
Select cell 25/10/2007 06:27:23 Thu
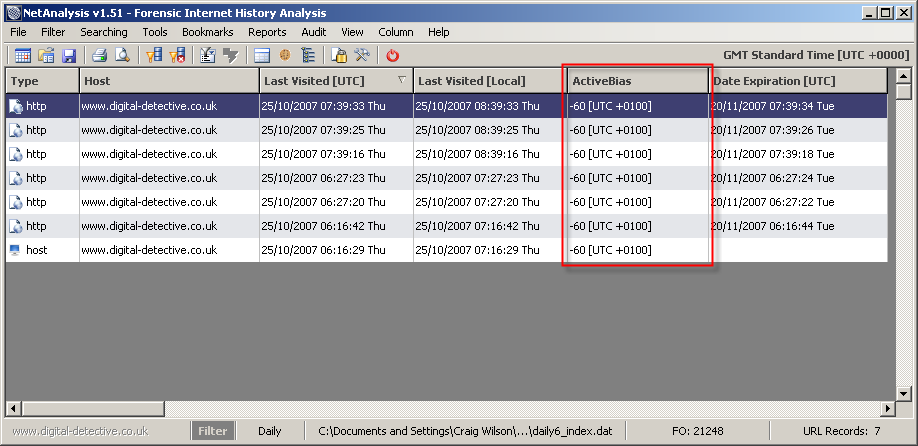click(336, 178)
